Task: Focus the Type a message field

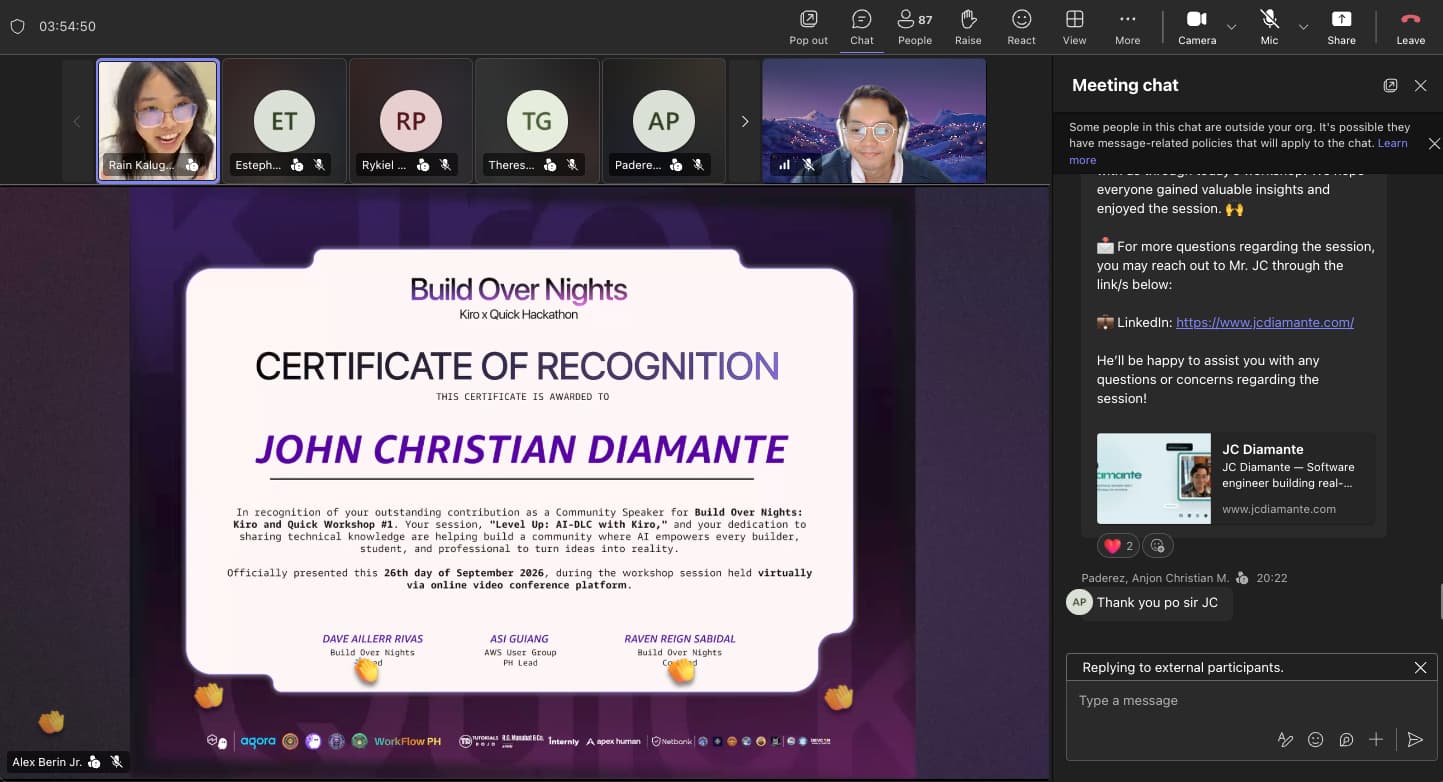Action: [1252, 701]
